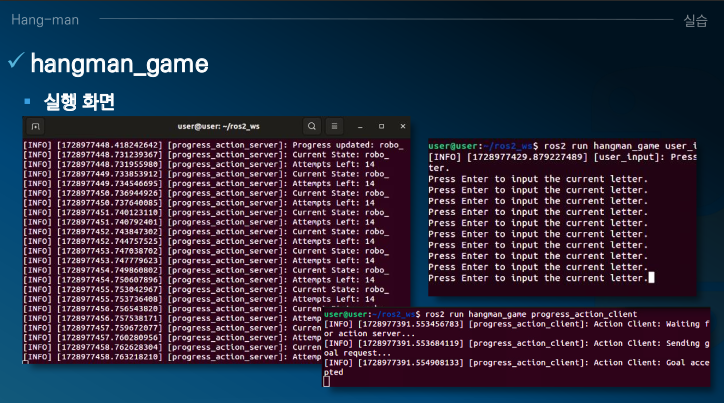This screenshot has height=403, width=724.
Task: Click the cursor block after the final 'current letter.'
Action: [x=652, y=277]
